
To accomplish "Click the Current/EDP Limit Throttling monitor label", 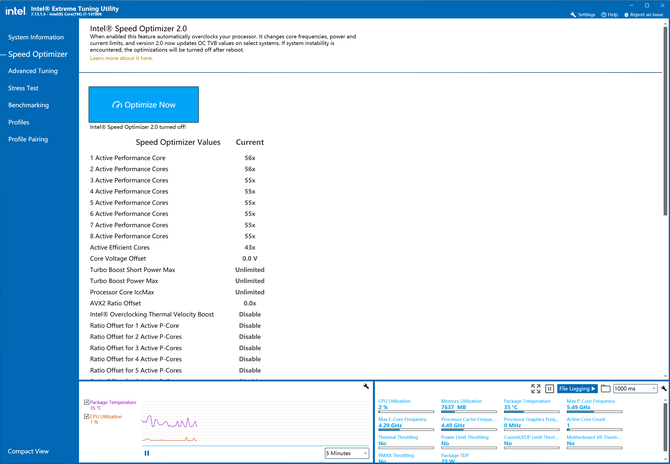I will pos(531,437).
